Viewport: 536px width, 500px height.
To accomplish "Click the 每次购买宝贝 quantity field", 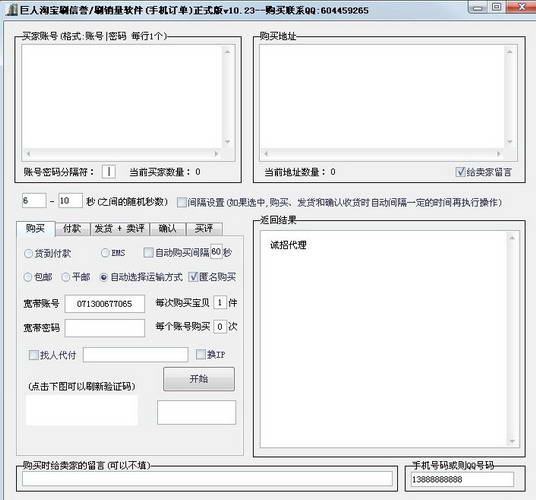I will click(220, 302).
